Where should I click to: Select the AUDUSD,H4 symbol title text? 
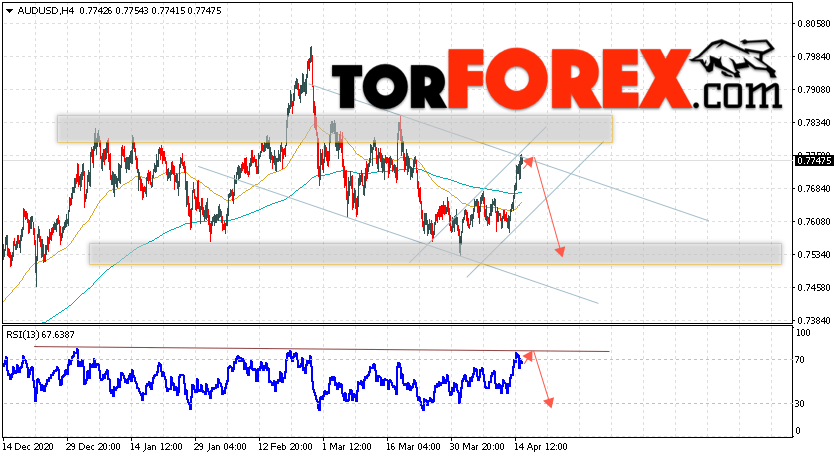click(46, 11)
